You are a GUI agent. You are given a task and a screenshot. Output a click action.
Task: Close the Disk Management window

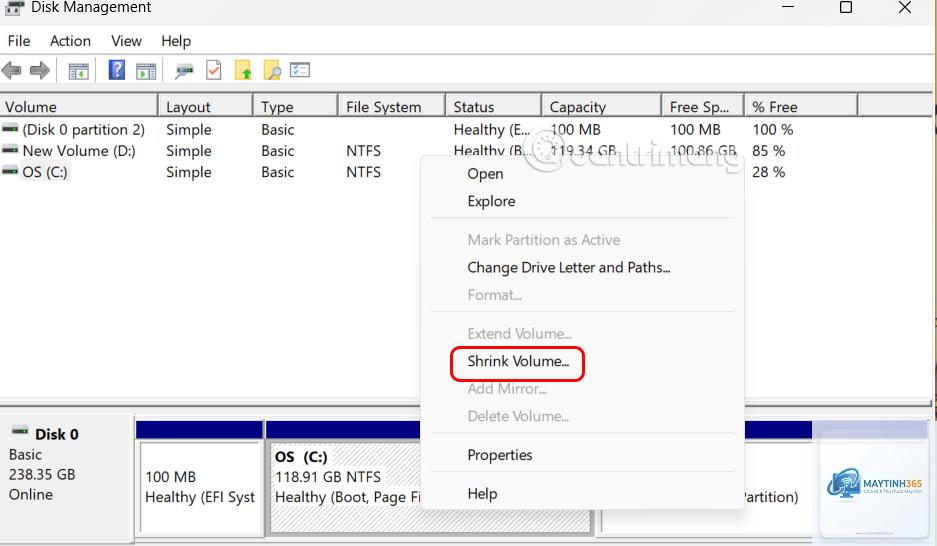click(x=905, y=7)
